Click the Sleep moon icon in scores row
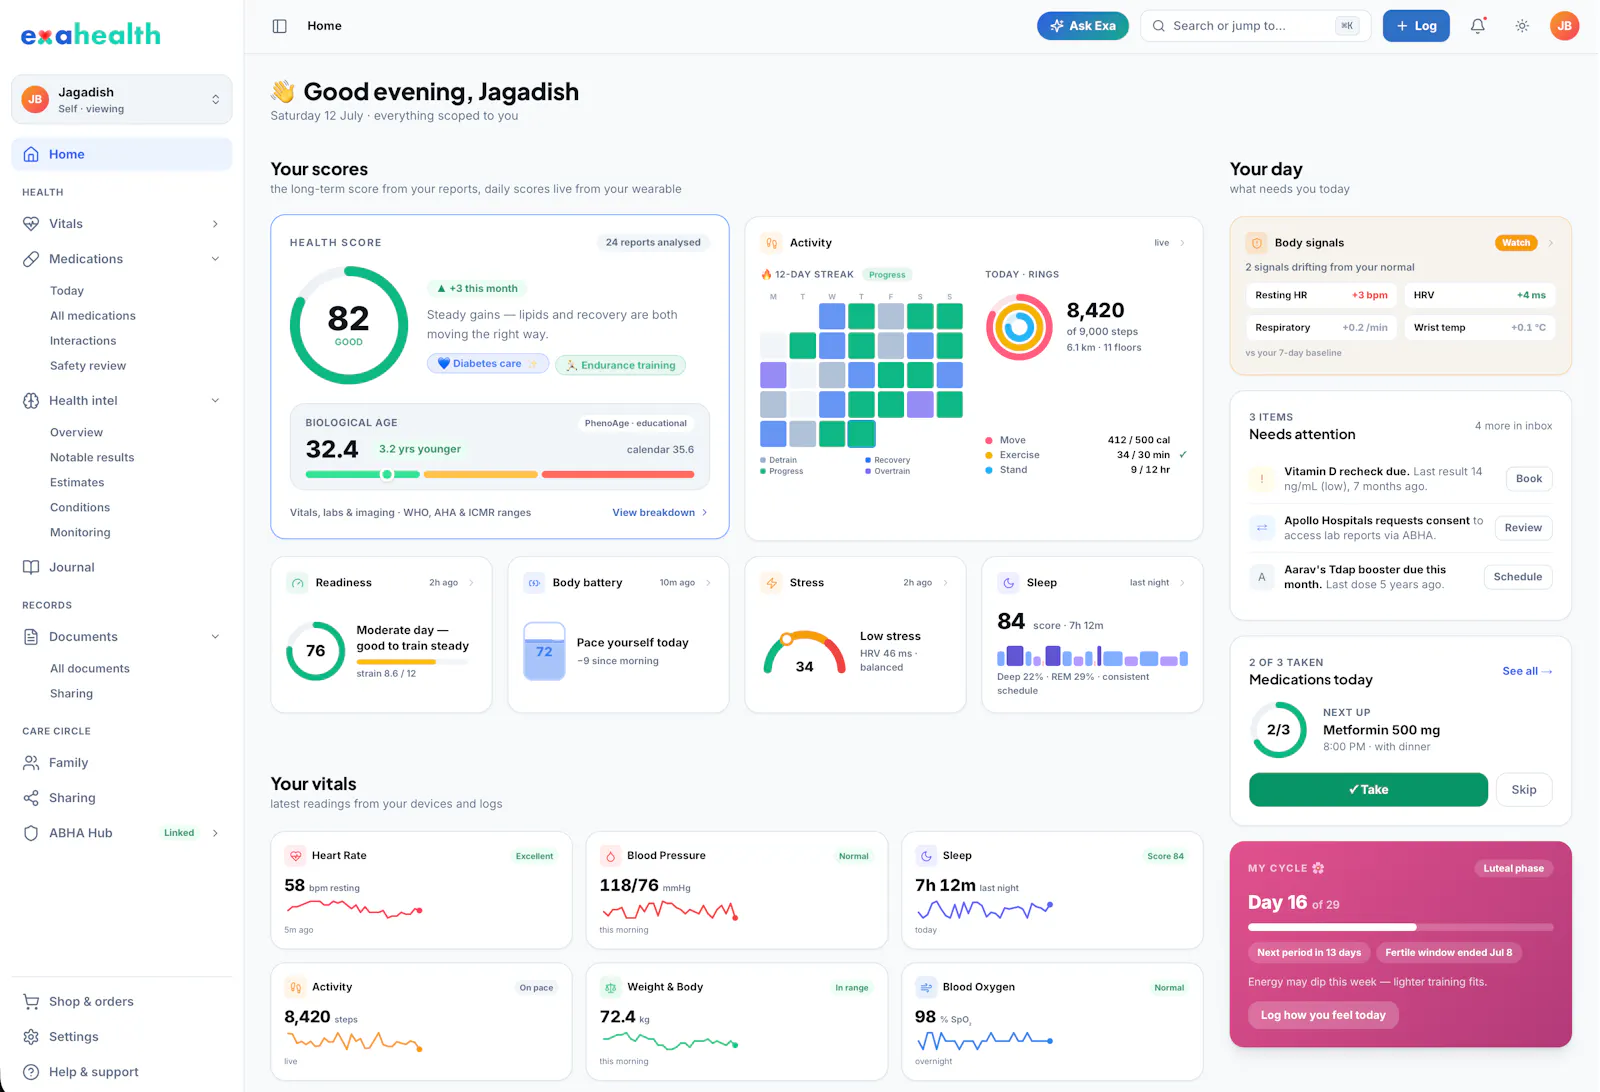 (x=1008, y=583)
